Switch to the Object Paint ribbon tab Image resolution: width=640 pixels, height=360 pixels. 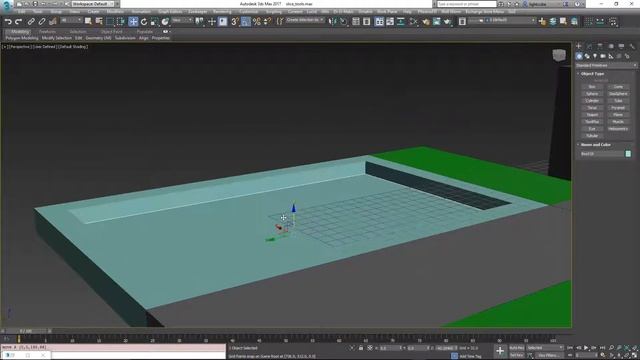coord(111,31)
